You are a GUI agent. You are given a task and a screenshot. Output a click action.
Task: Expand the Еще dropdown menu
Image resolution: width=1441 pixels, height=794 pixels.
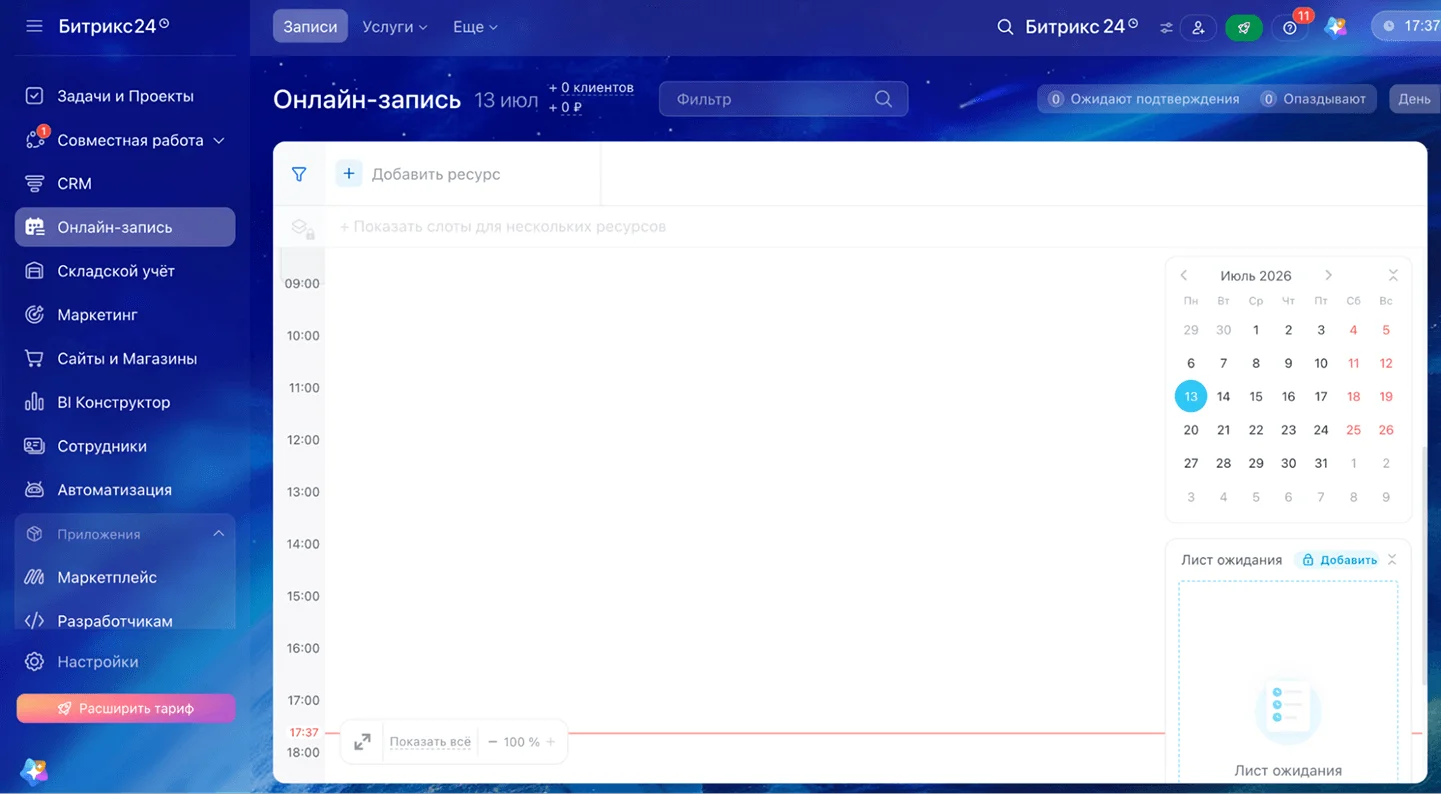click(x=475, y=27)
